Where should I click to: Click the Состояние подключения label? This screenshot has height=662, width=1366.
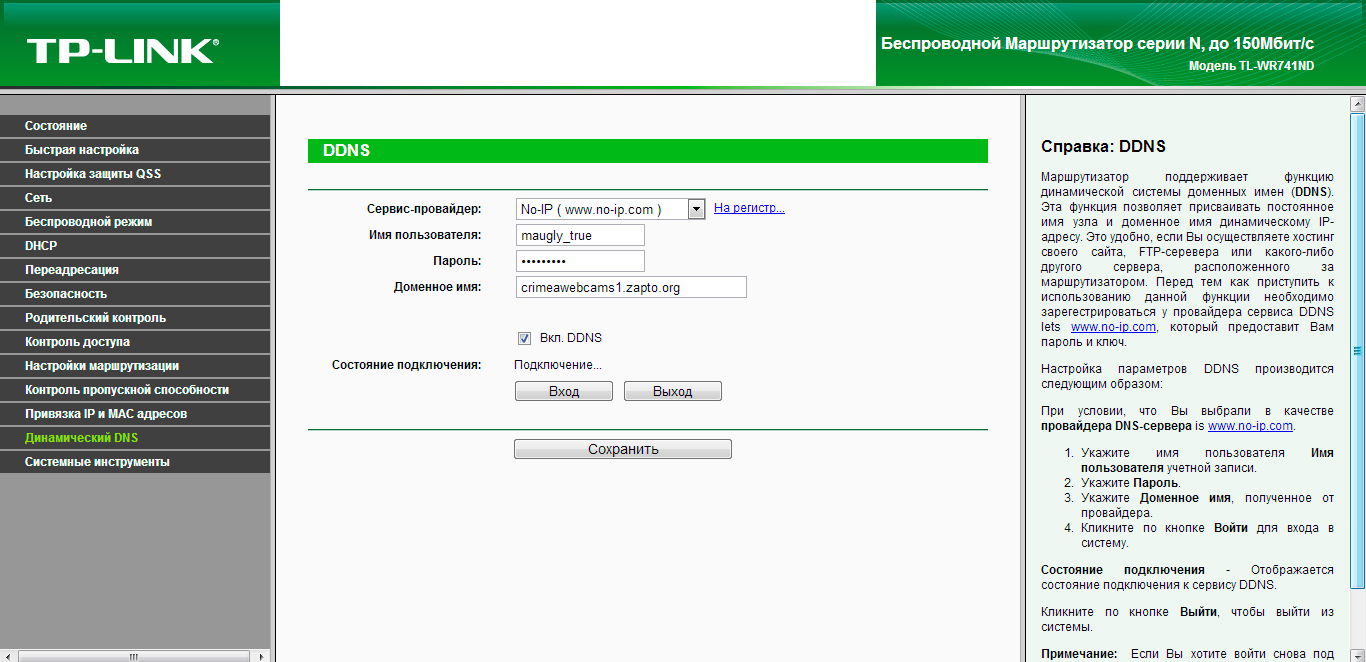(407, 365)
